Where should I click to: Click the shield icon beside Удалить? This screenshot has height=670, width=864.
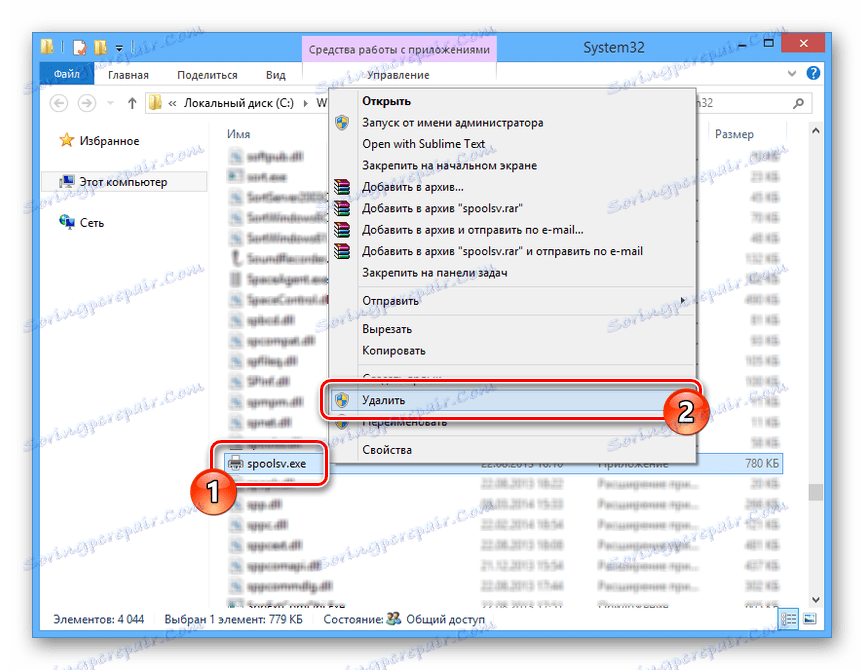pyautogui.click(x=342, y=400)
